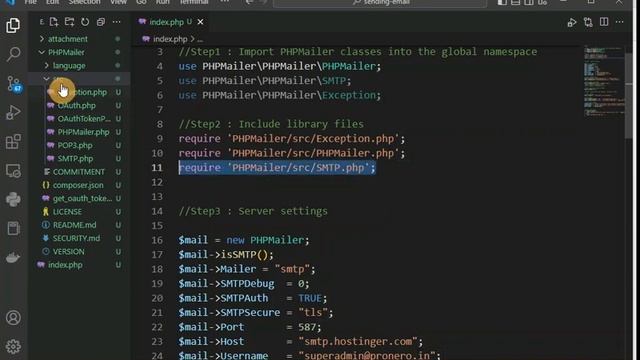Screen dimensions: 640x360
Task: Click the $mail->isSMTP(); line
Action: coord(226,255)
